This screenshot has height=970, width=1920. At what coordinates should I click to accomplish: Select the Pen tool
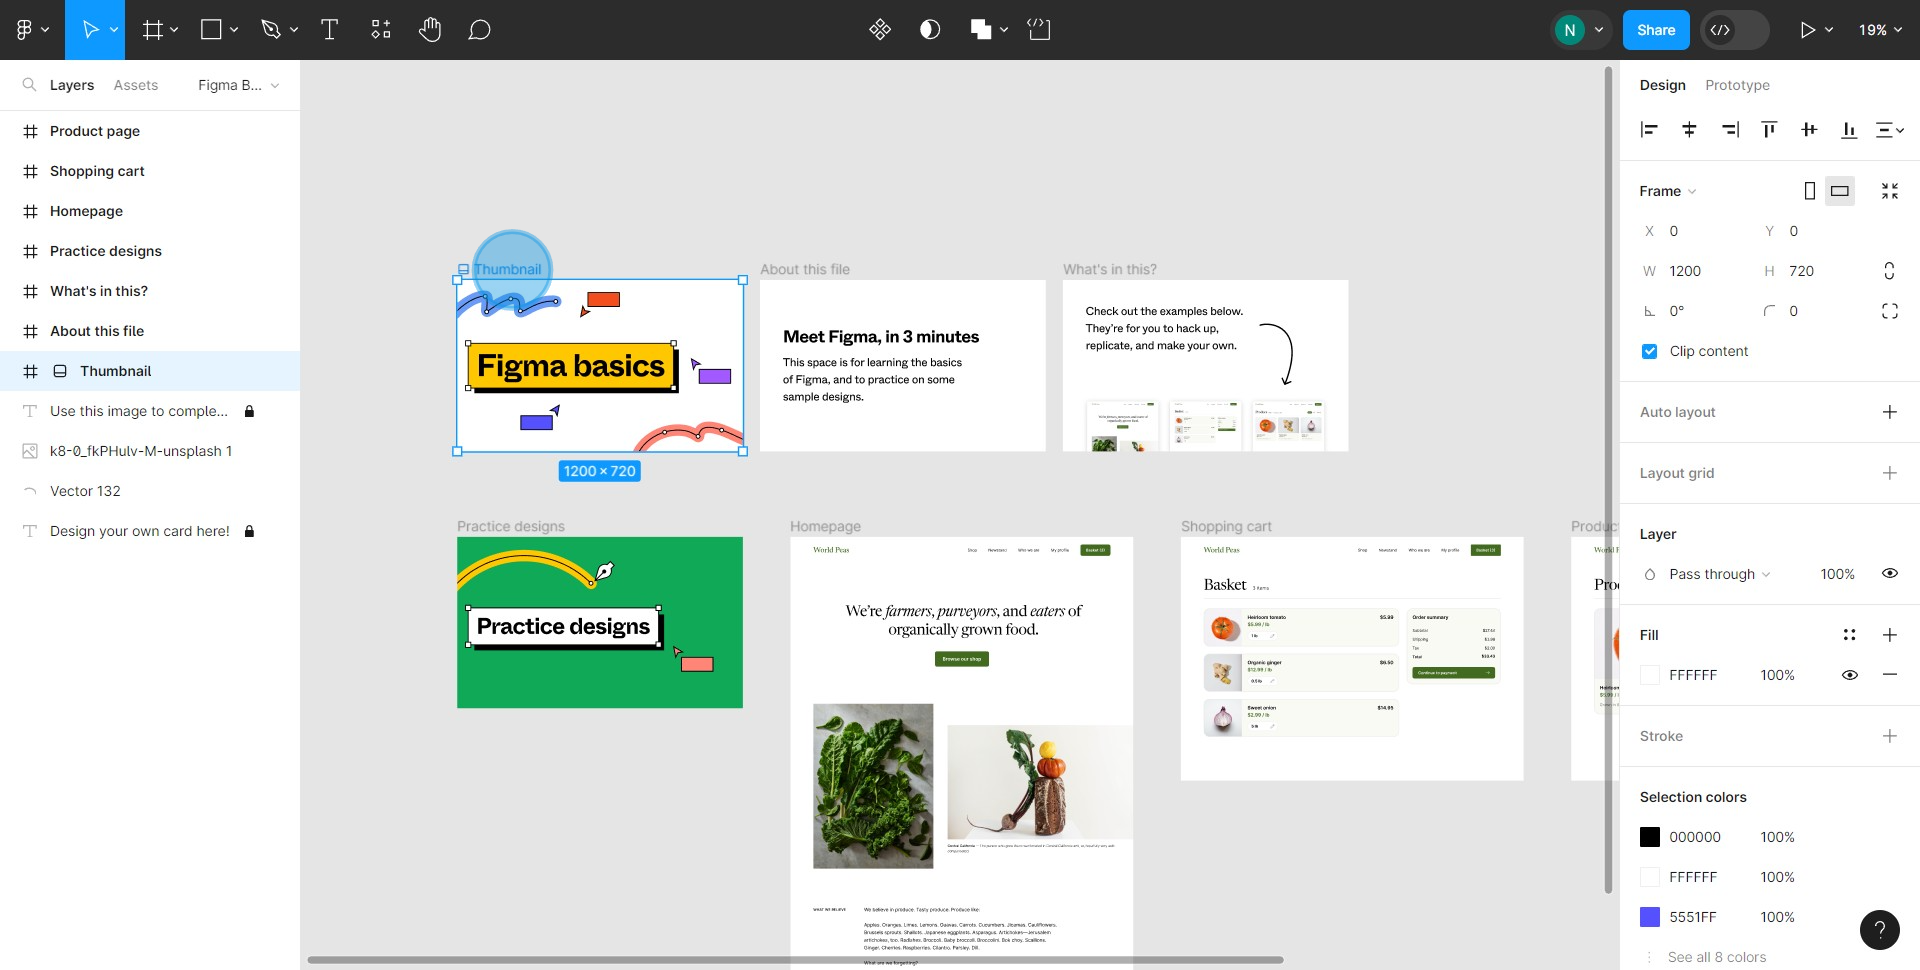click(x=270, y=30)
